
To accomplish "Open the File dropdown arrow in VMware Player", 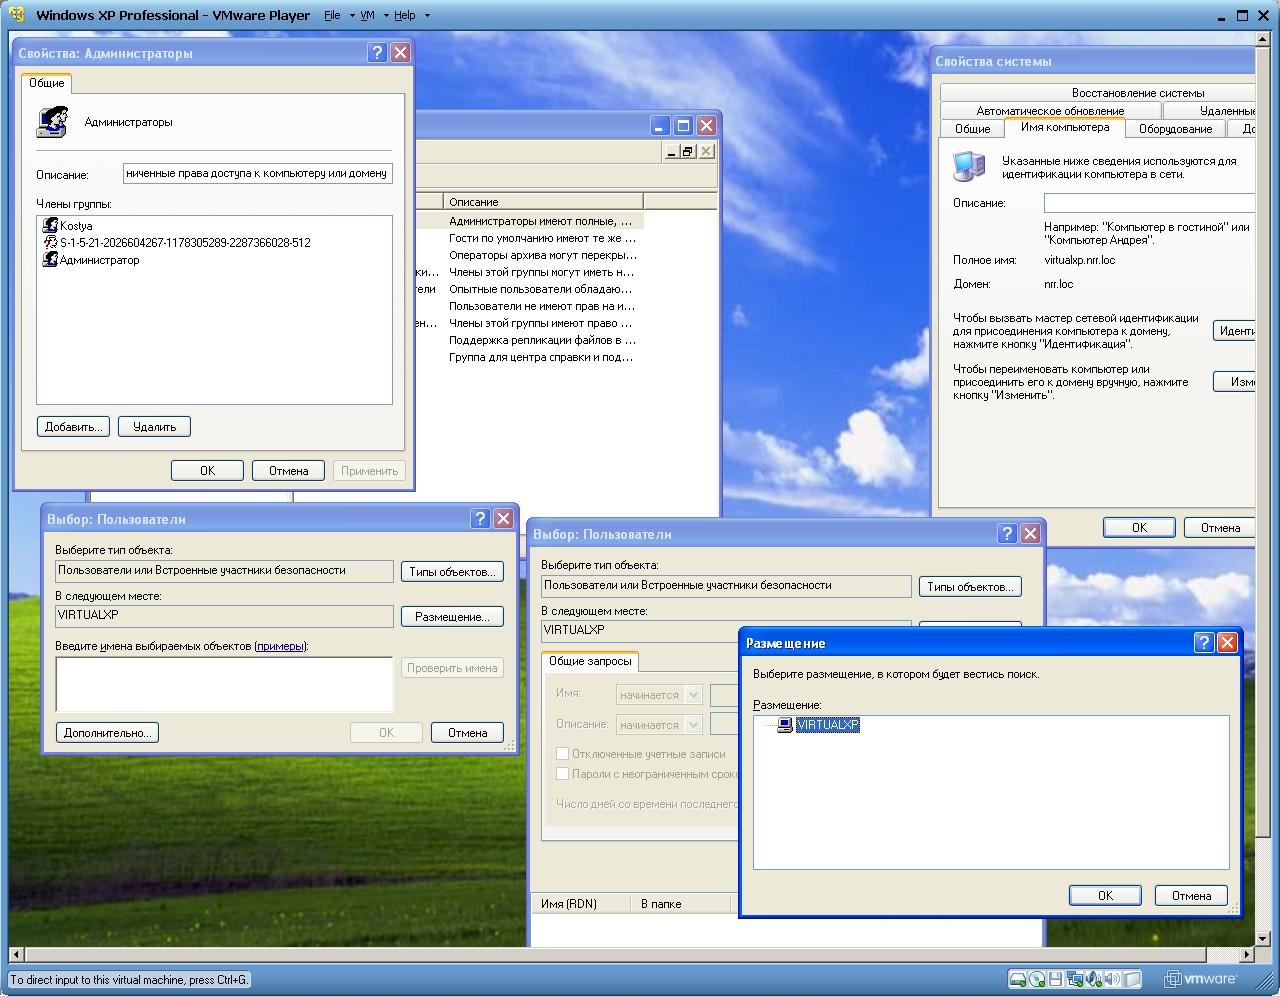I will (x=352, y=16).
